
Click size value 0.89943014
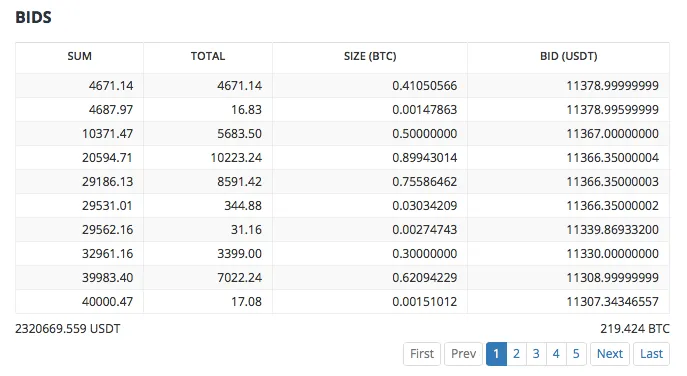pos(425,158)
